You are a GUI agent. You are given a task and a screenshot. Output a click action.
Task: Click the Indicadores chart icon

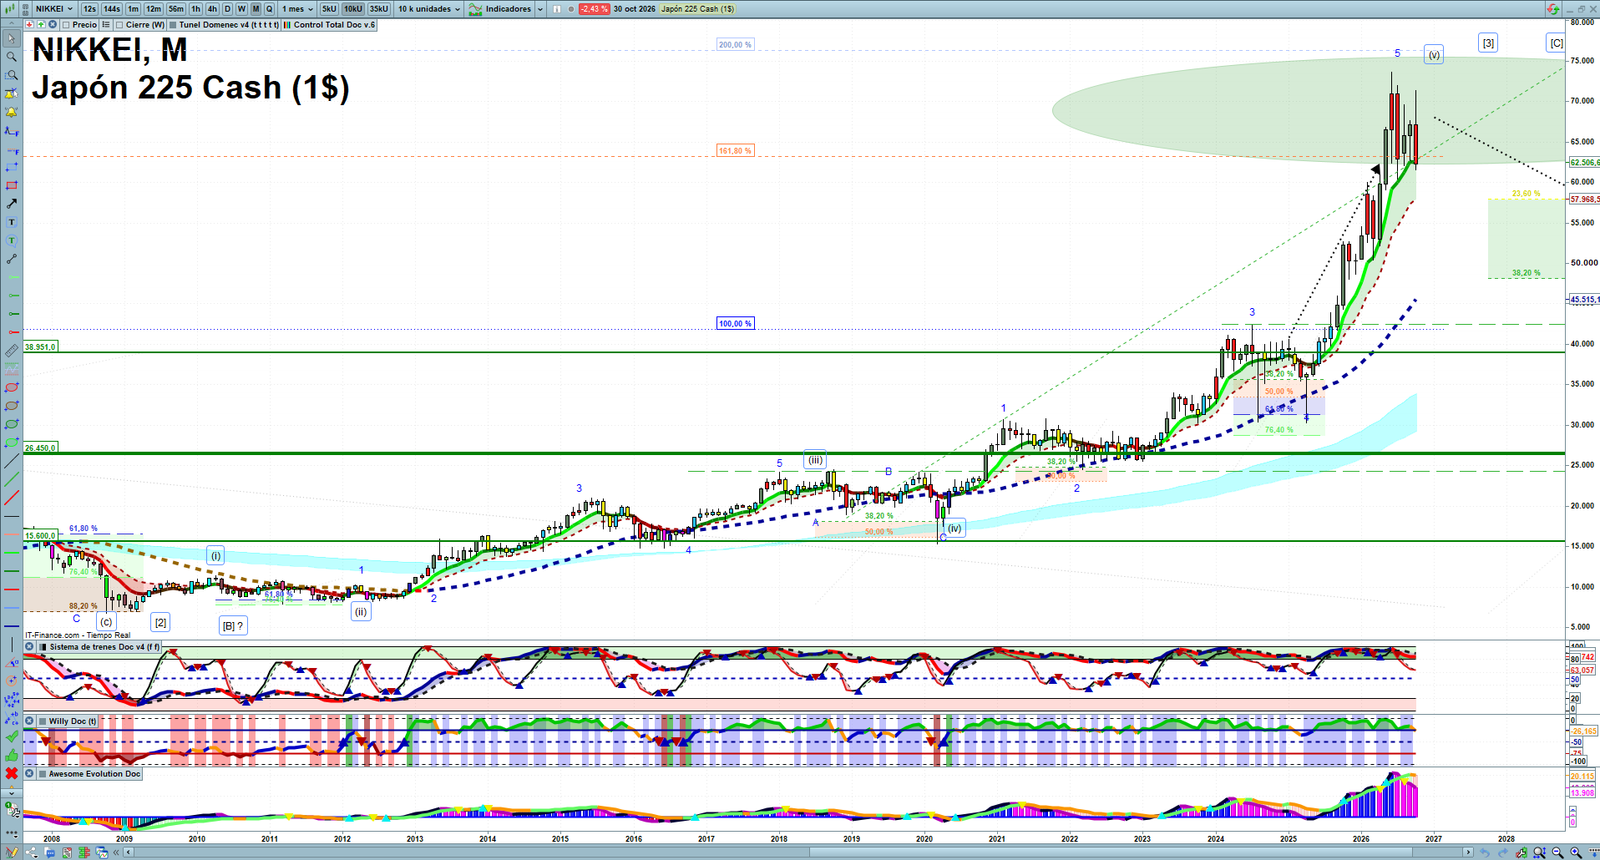[x=476, y=9]
